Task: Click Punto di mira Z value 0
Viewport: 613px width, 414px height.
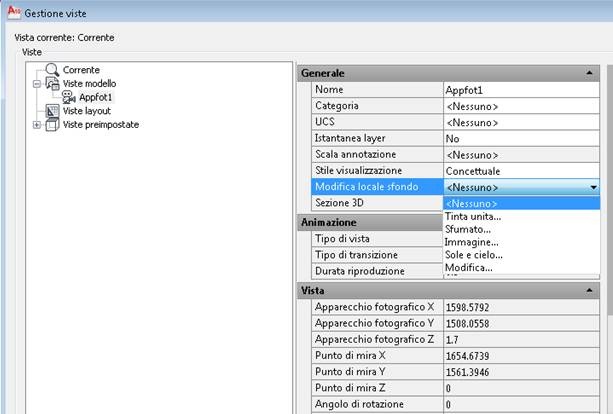Action: [521, 388]
